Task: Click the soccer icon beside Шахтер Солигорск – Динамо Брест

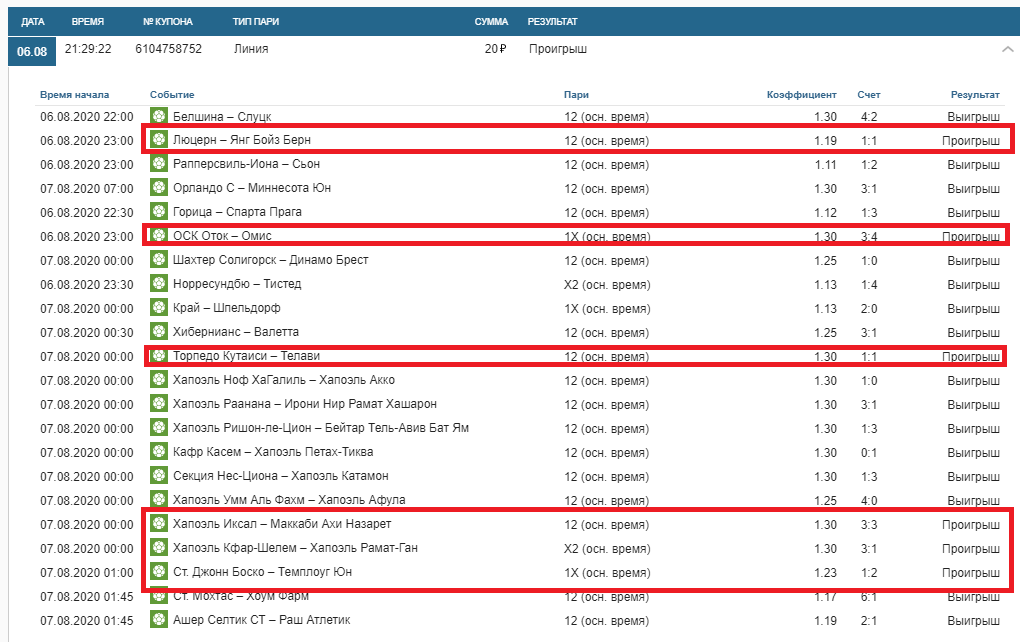Action: [x=159, y=260]
